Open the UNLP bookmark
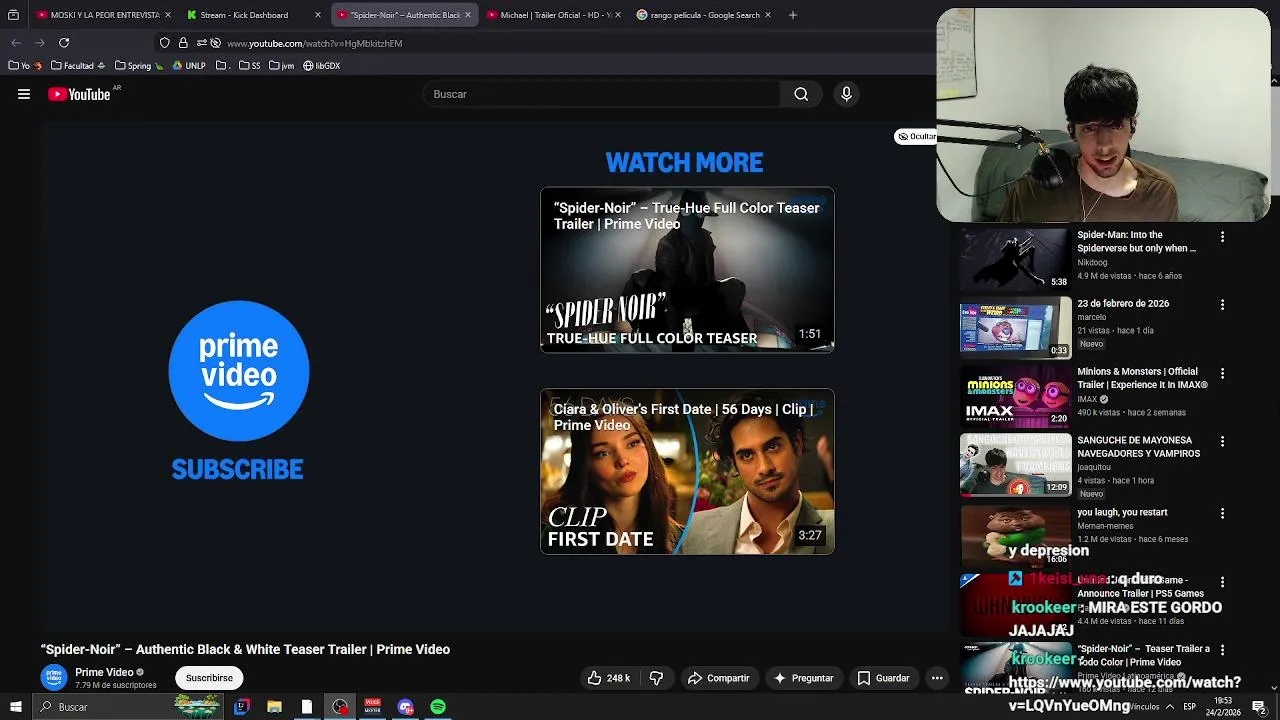The image size is (1280, 720). pos(189,66)
